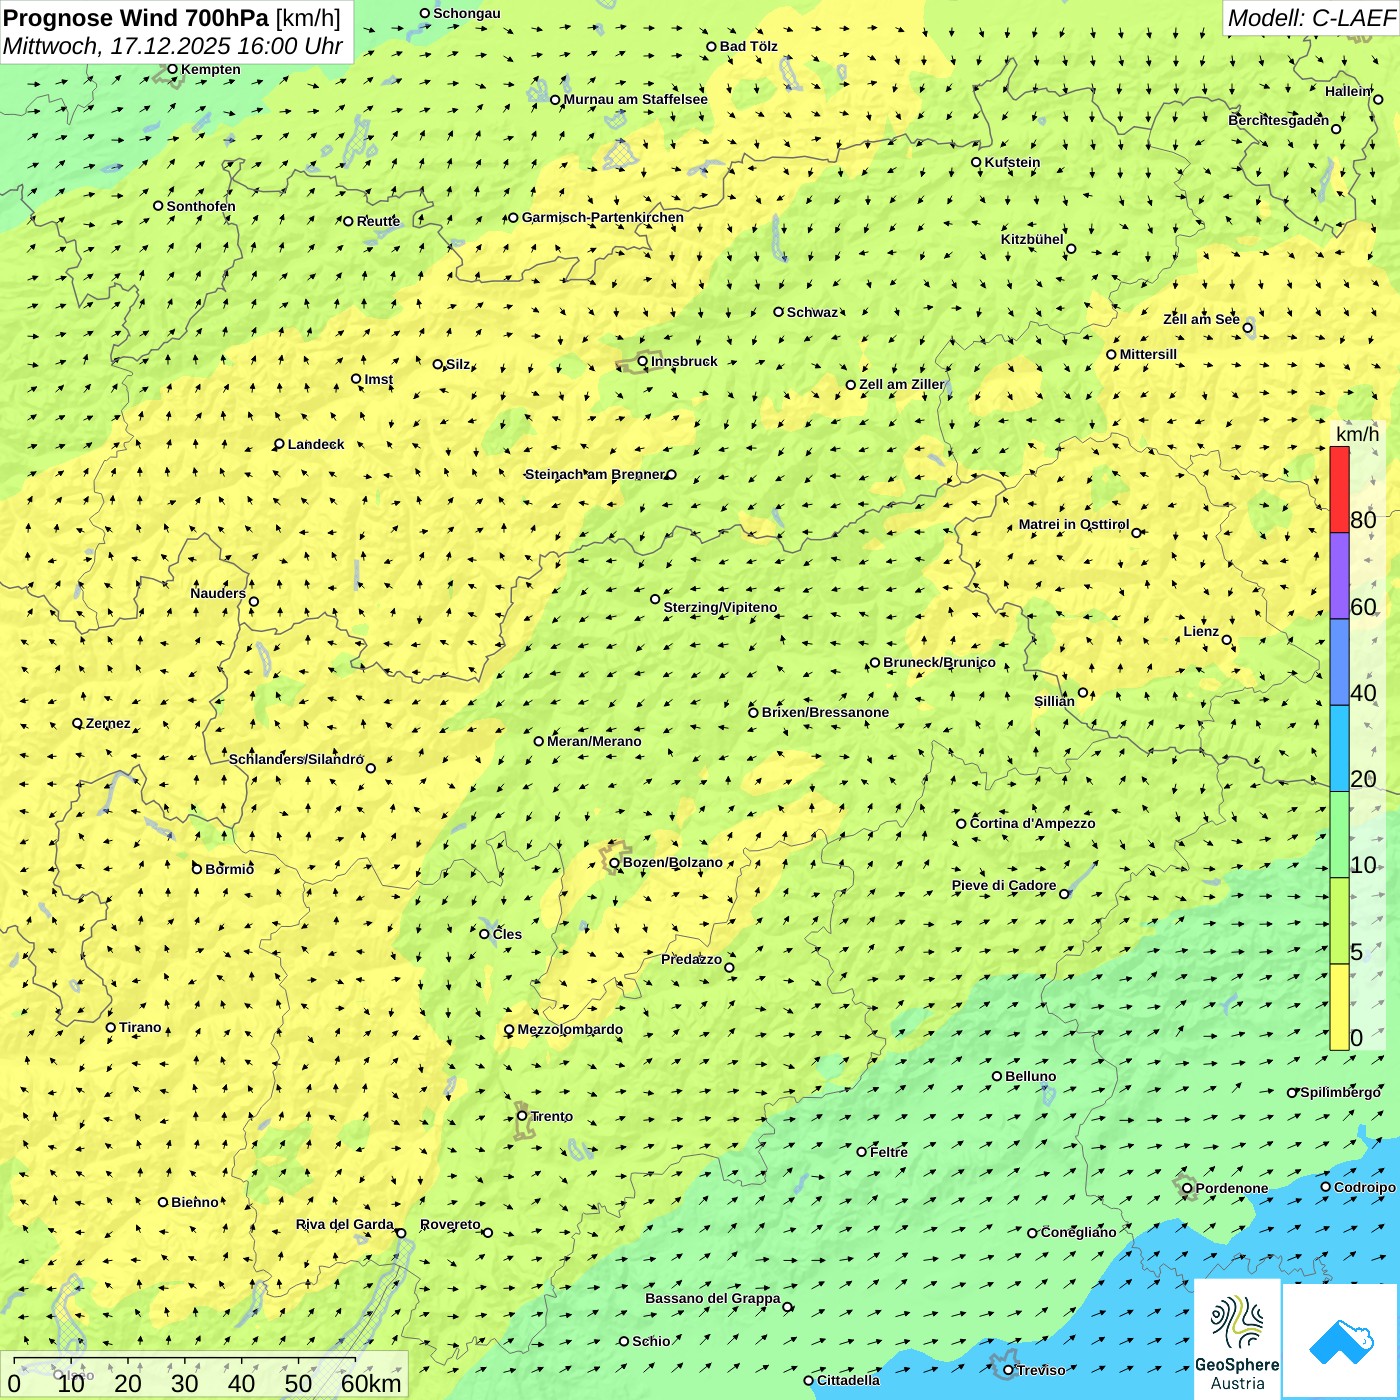Image resolution: width=1400 pixels, height=1400 pixels.
Task: Click the 'Riva del Garda' label
Action: click(x=344, y=1224)
